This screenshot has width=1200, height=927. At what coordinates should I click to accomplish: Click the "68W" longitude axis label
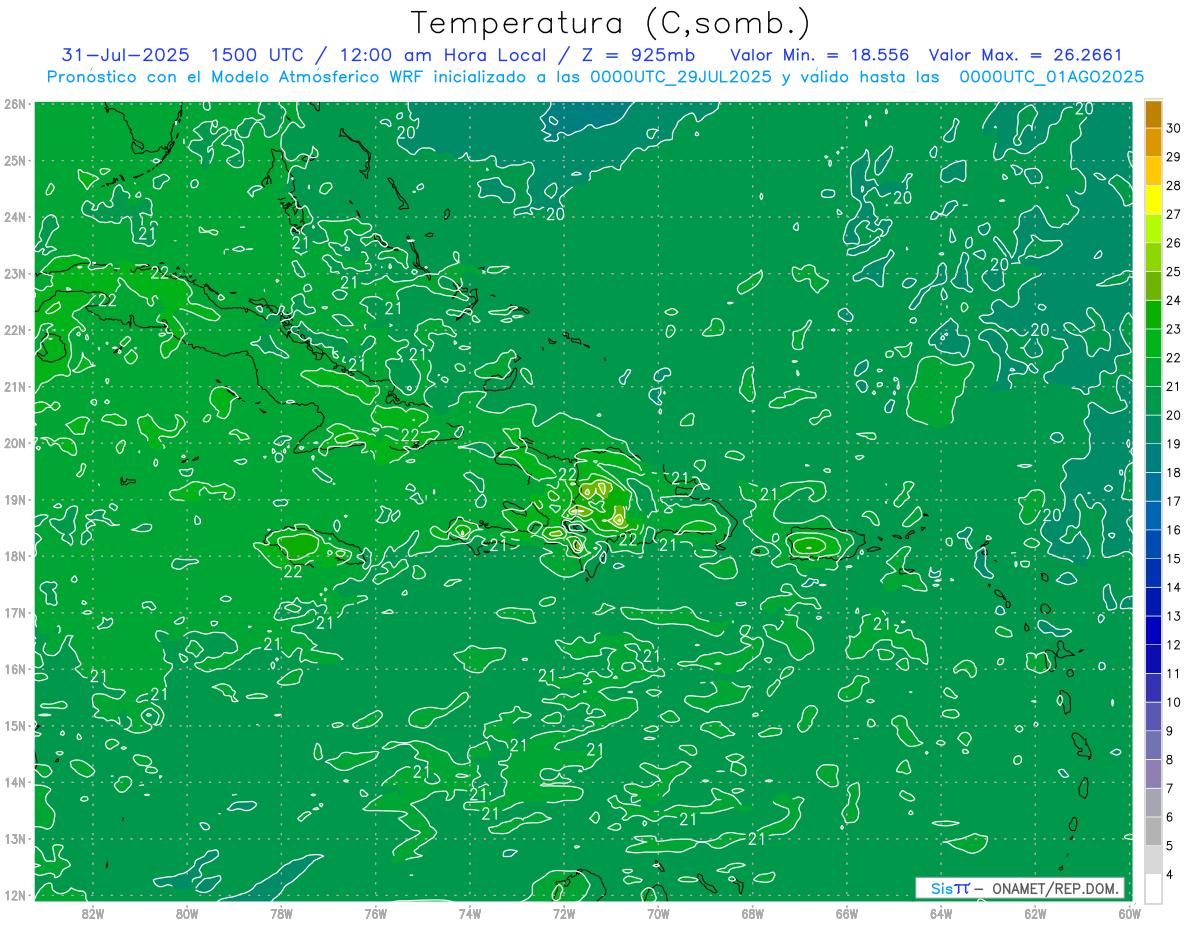(753, 913)
